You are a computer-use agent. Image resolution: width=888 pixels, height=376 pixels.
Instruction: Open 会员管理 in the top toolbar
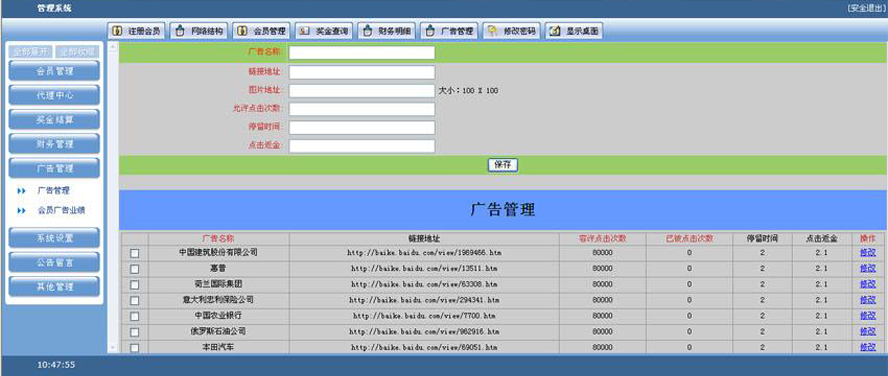coord(262,31)
